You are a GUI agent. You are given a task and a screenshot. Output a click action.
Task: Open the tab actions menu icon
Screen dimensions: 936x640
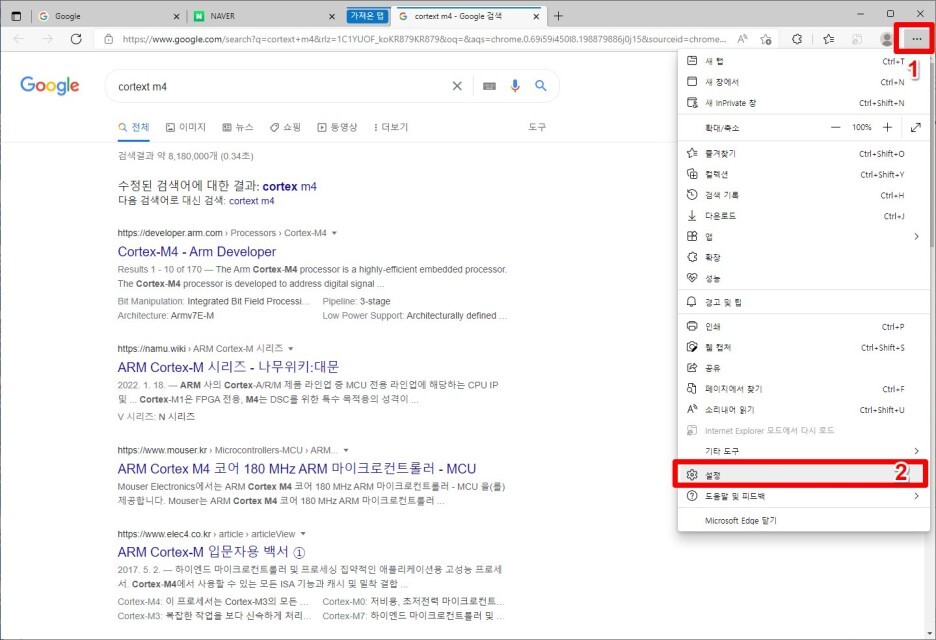(16, 16)
